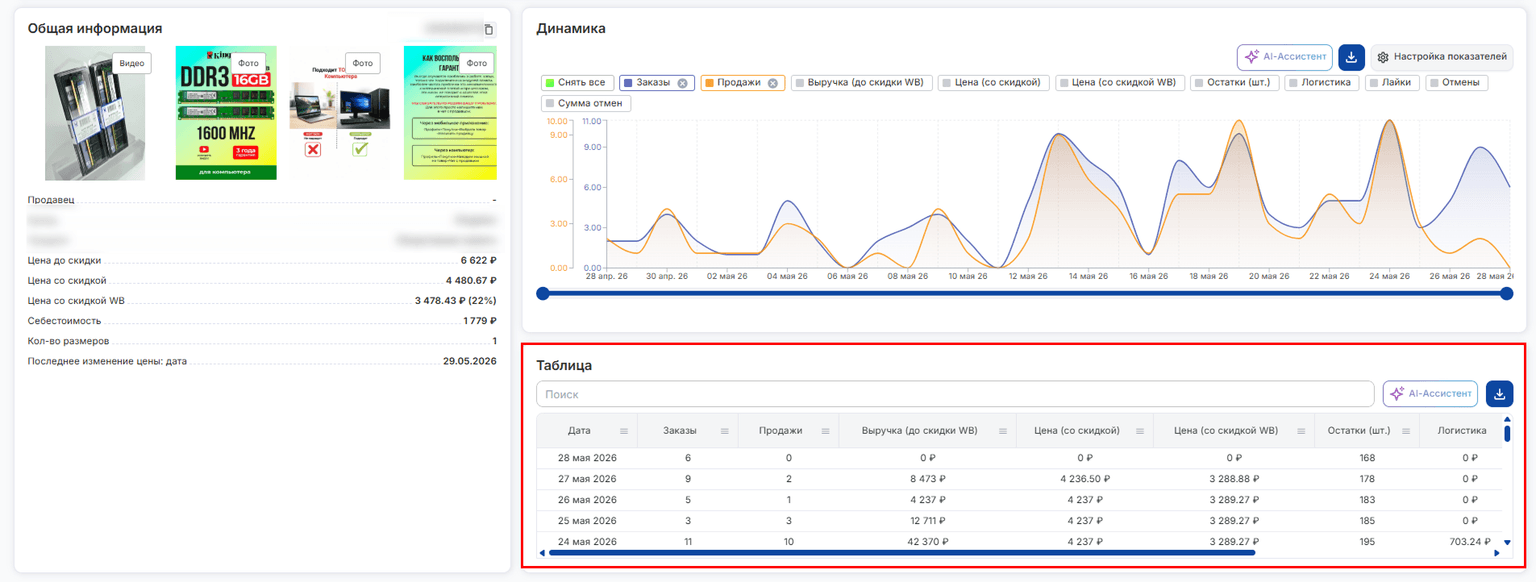
Task: Open the Заказы column menu icon
Action: pos(725,431)
